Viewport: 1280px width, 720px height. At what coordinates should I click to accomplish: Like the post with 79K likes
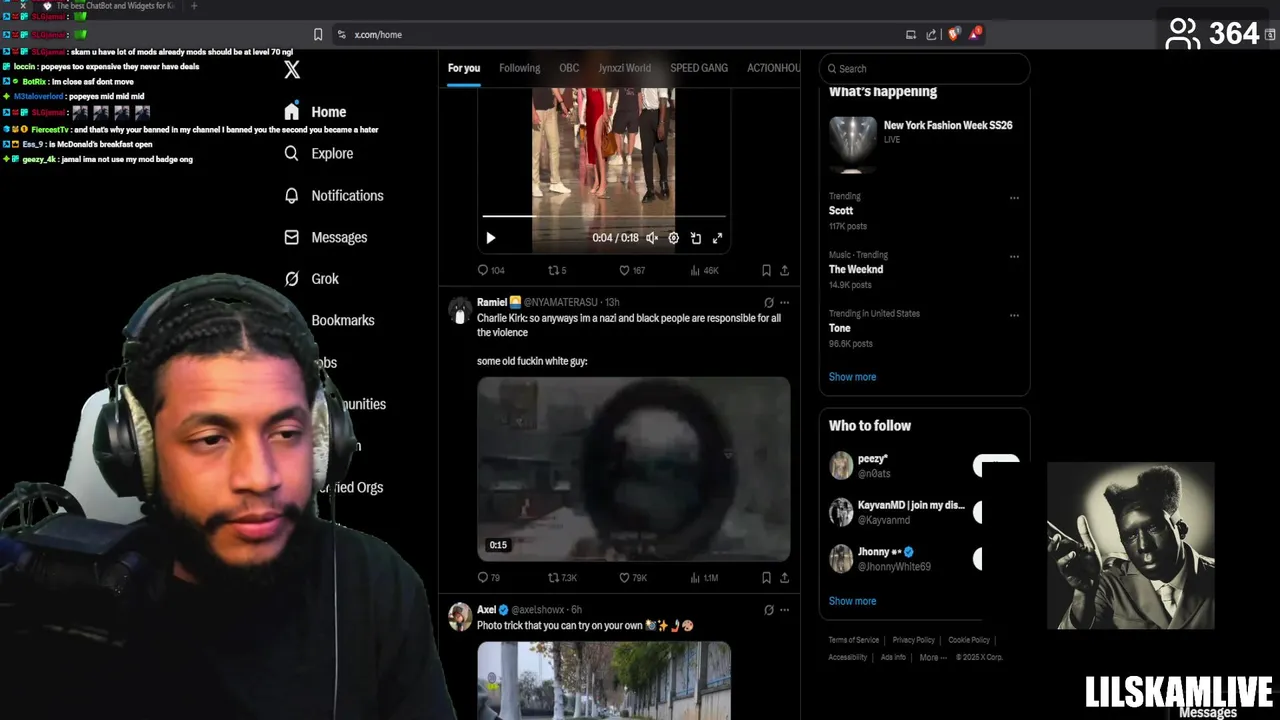click(x=632, y=577)
